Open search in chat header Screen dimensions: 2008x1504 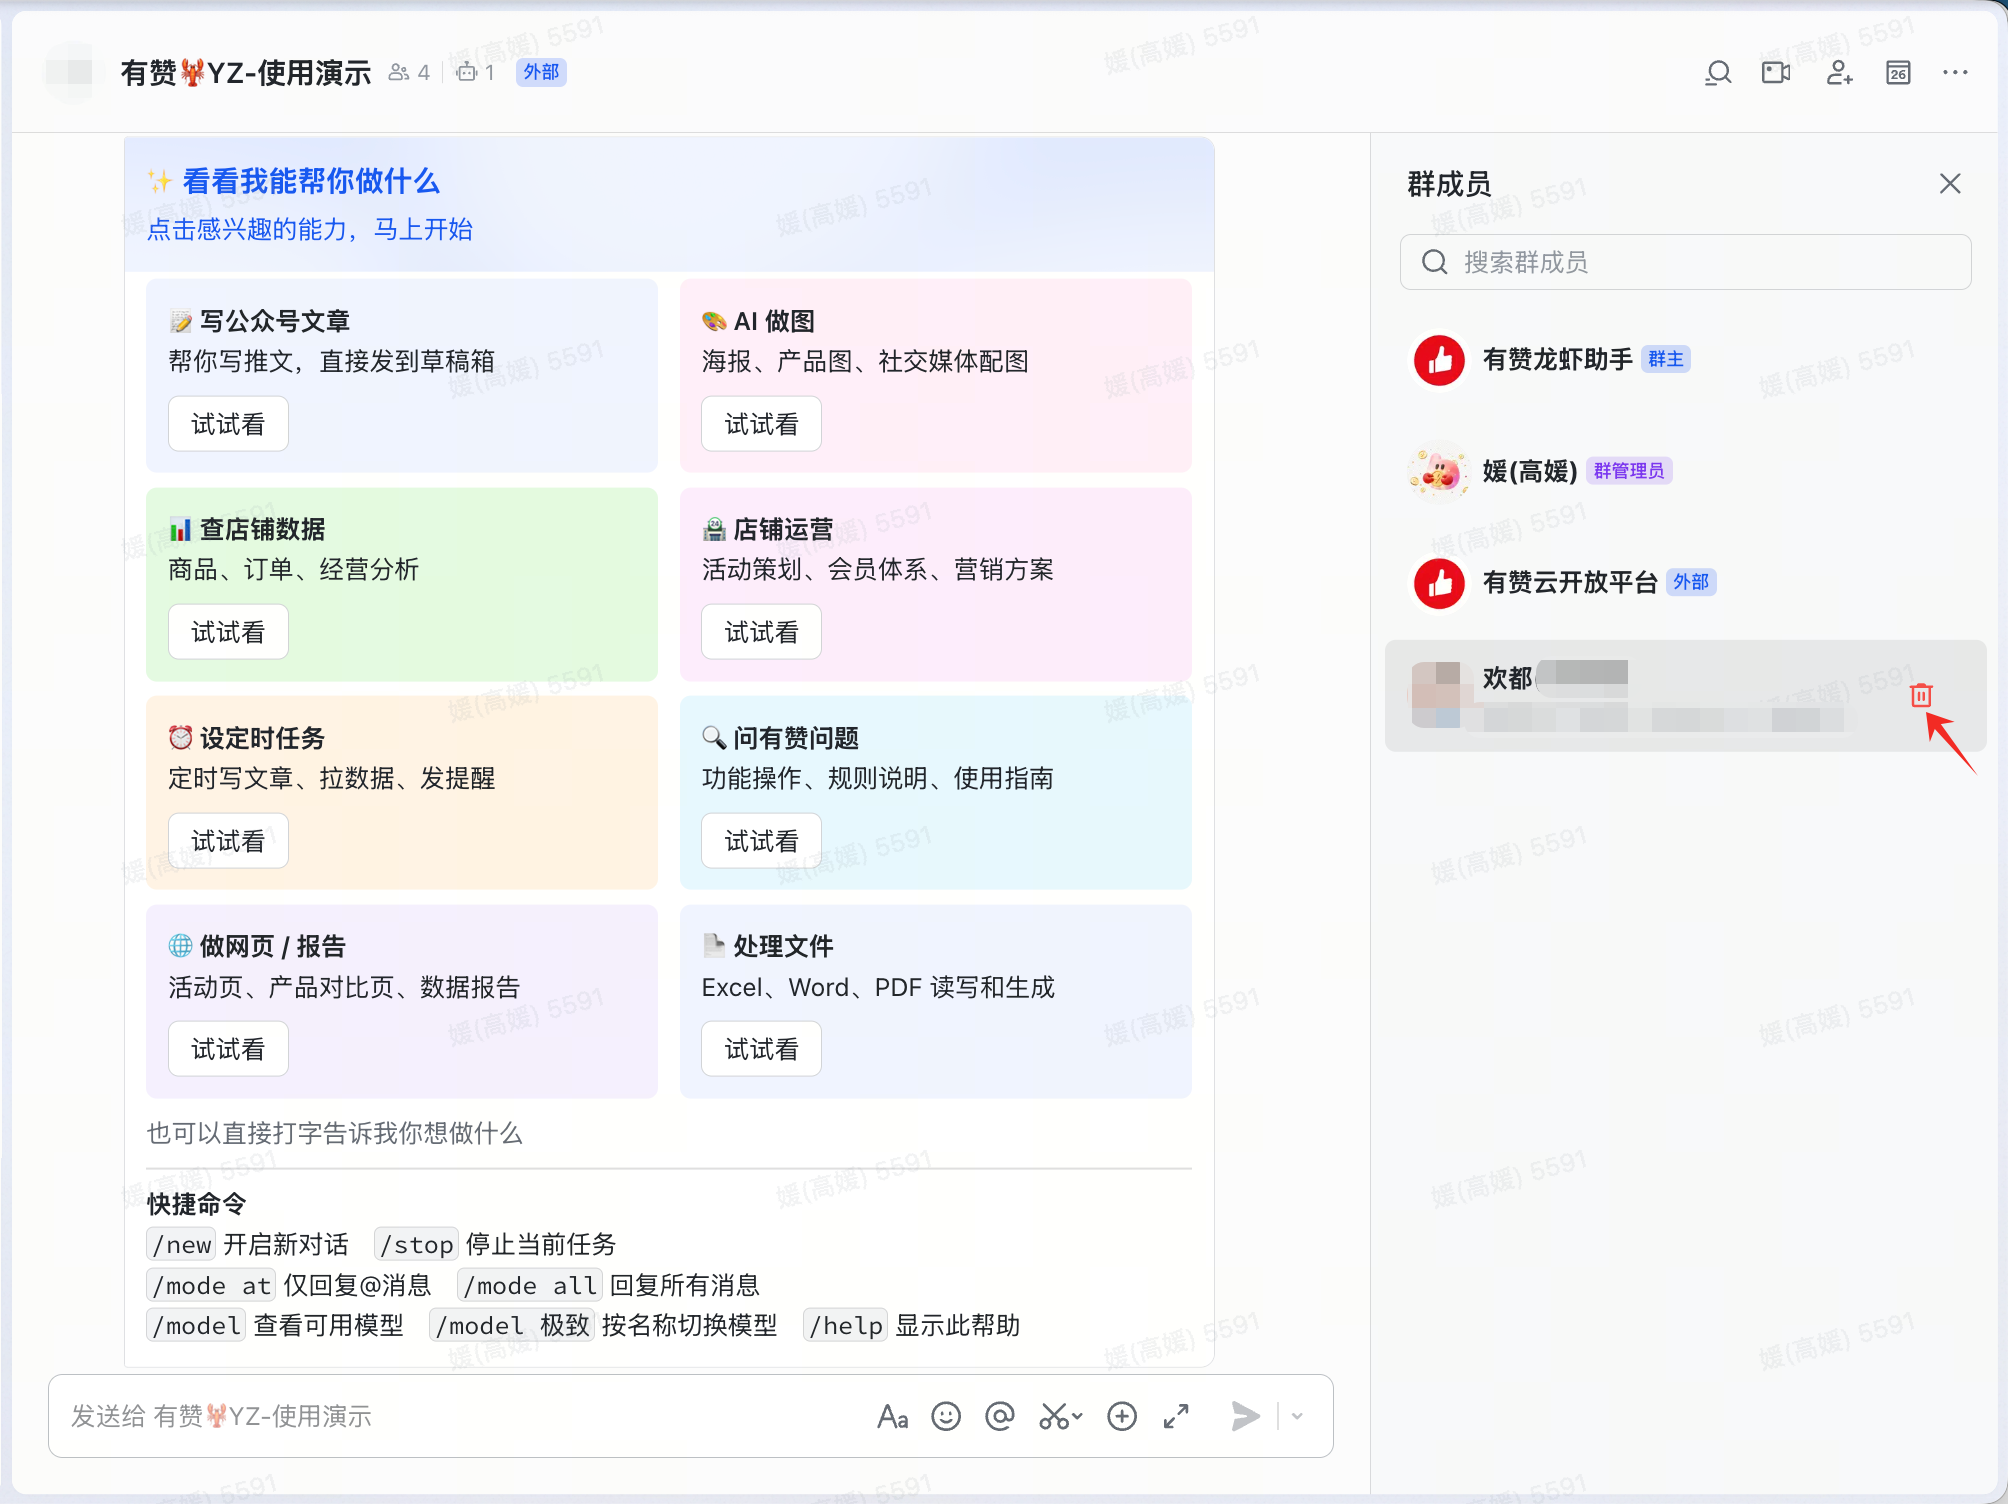click(1718, 73)
